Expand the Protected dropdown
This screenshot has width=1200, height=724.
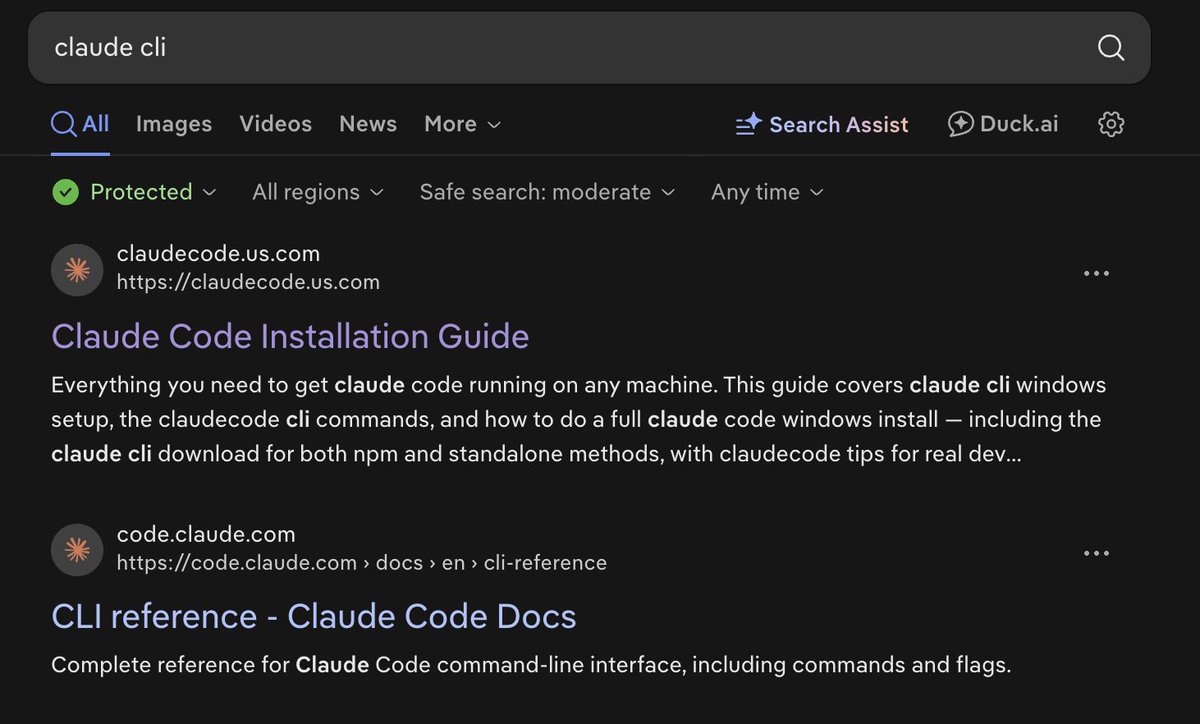click(134, 192)
